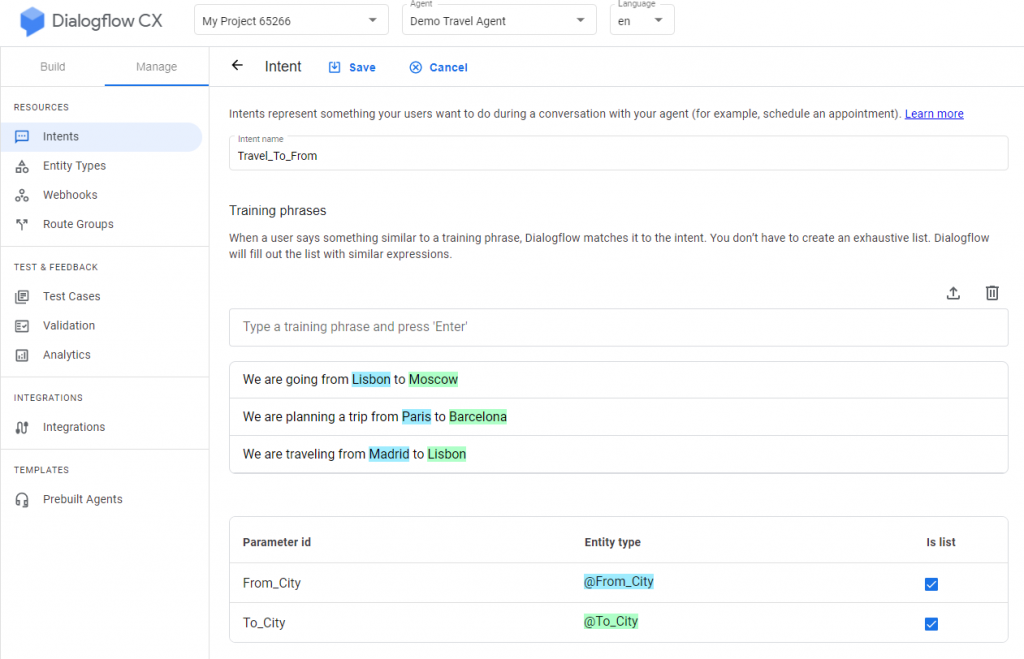Image resolution: width=1024 pixels, height=659 pixels.
Task: Click the upload training phrases icon
Action: tap(953, 293)
